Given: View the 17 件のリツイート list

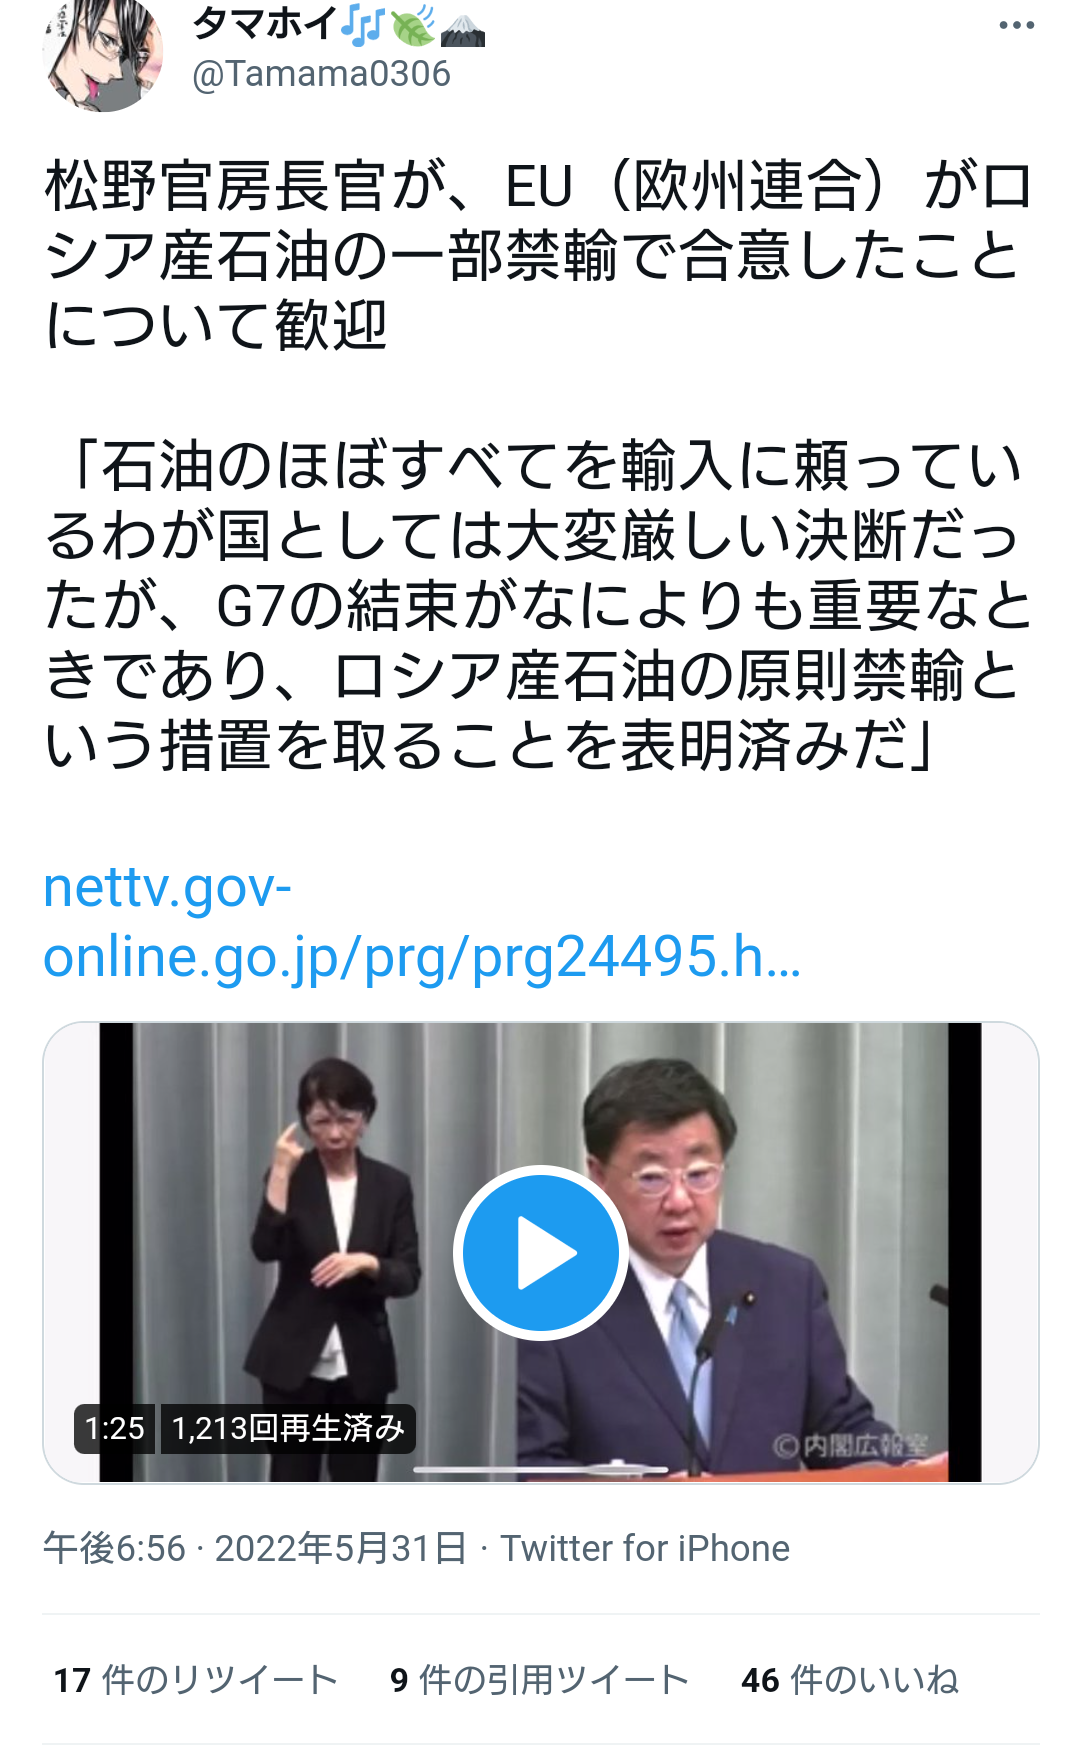Looking at the screenshot, I should (196, 1680).
